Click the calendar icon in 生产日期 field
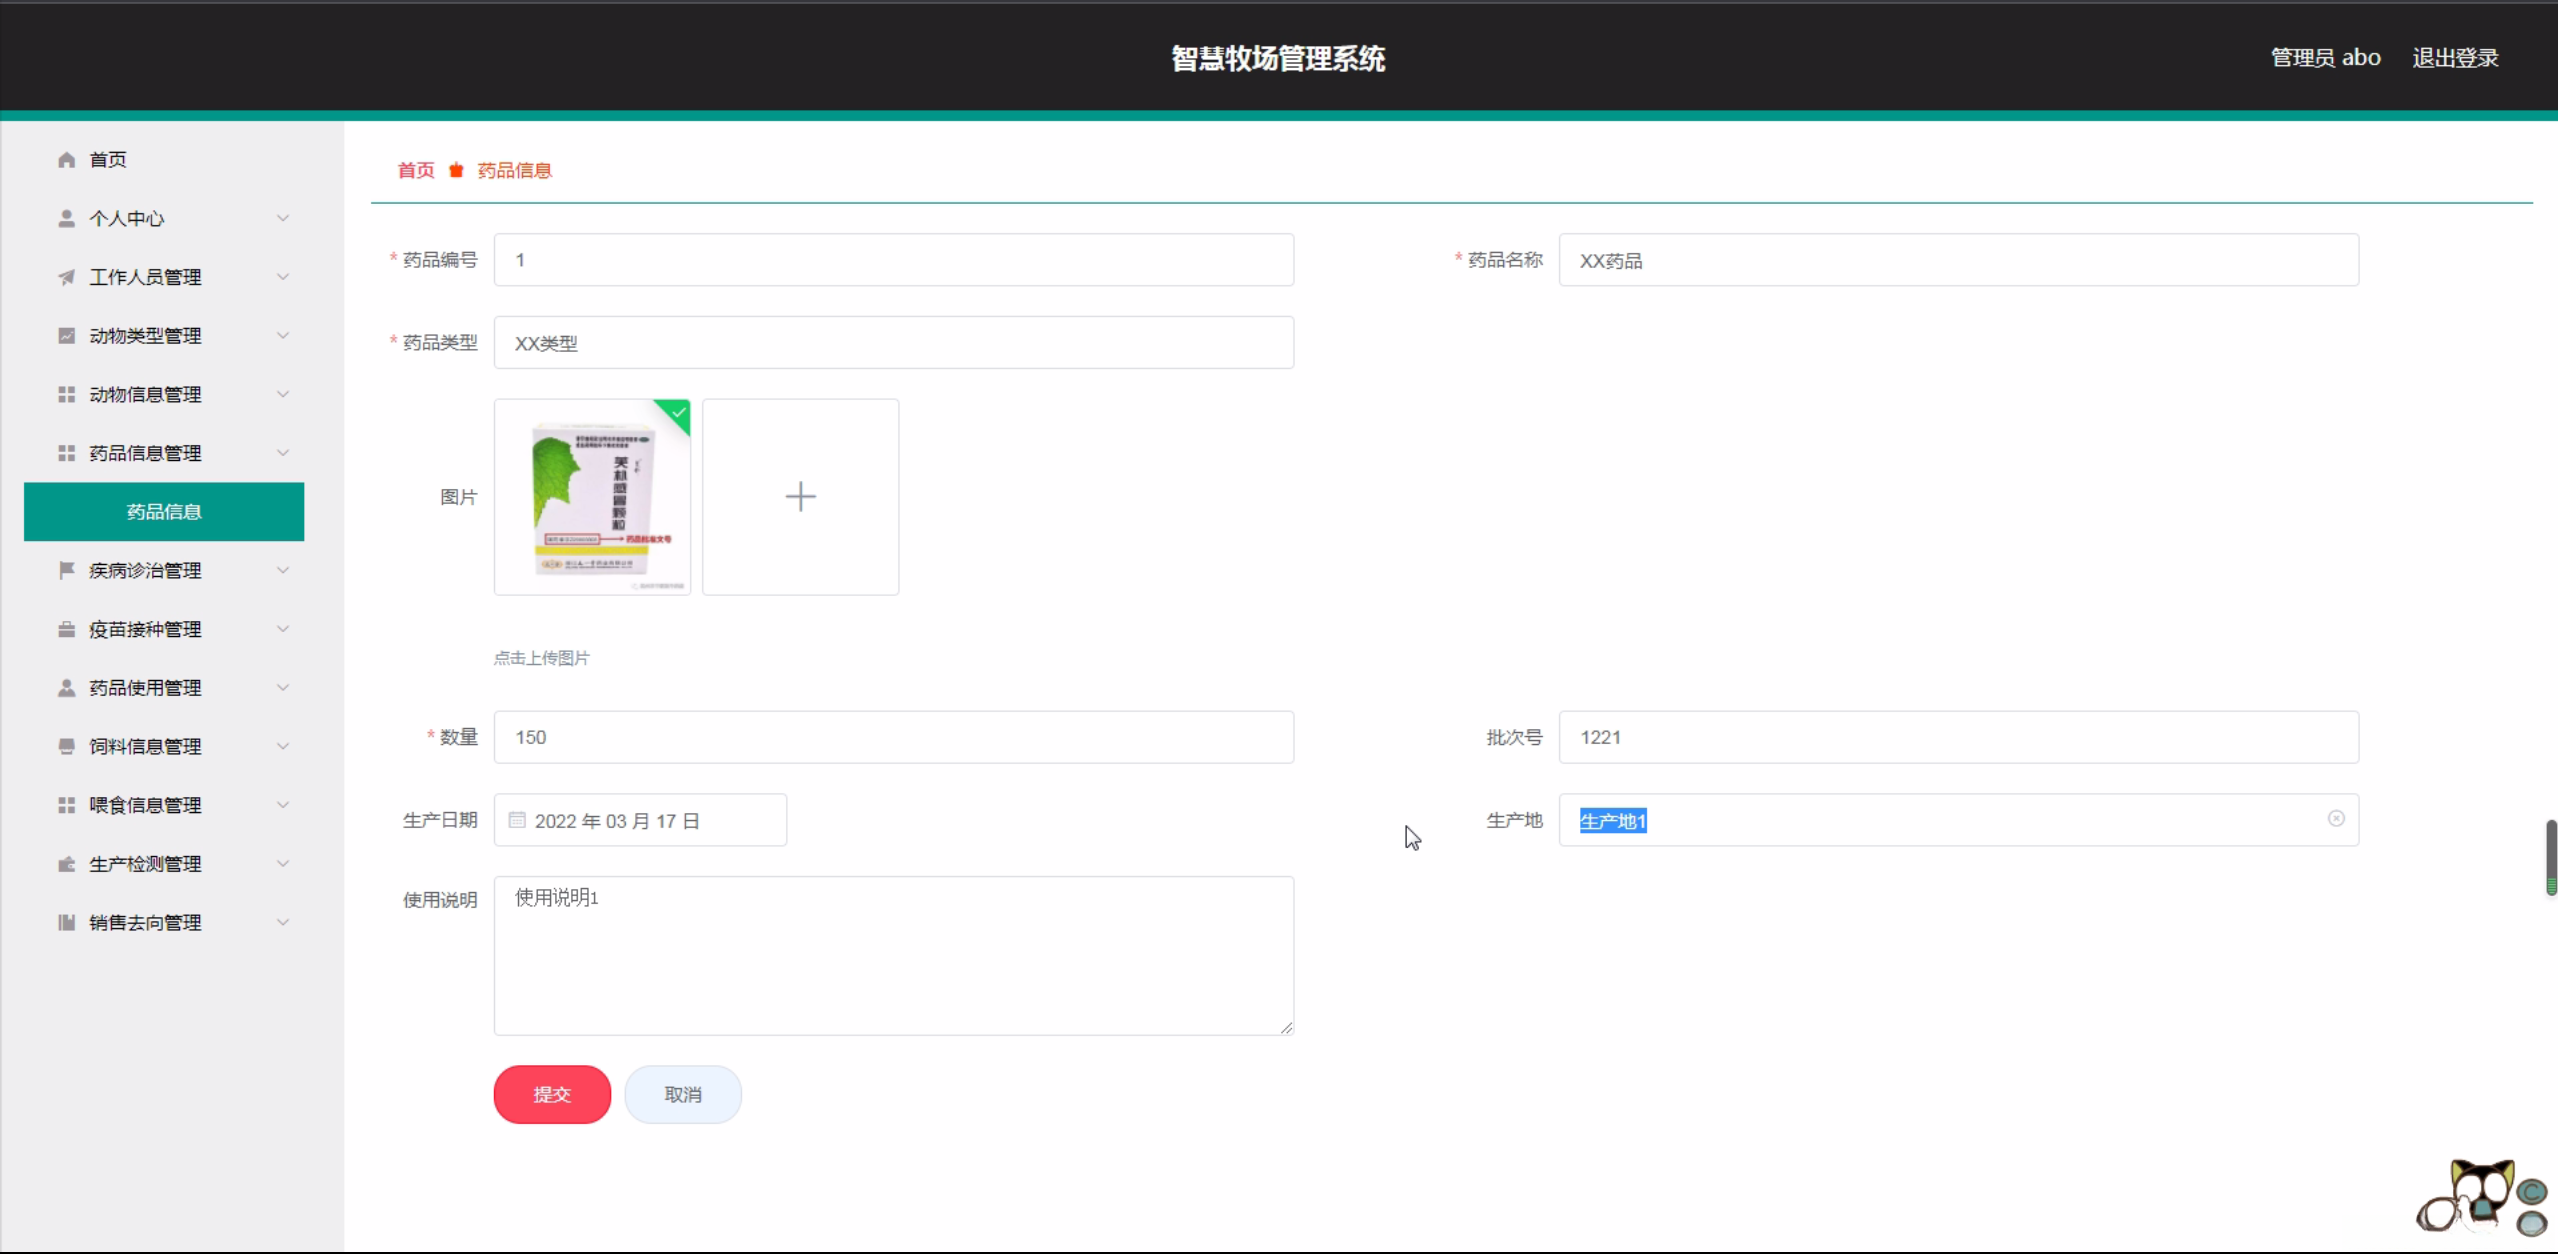 517,820
